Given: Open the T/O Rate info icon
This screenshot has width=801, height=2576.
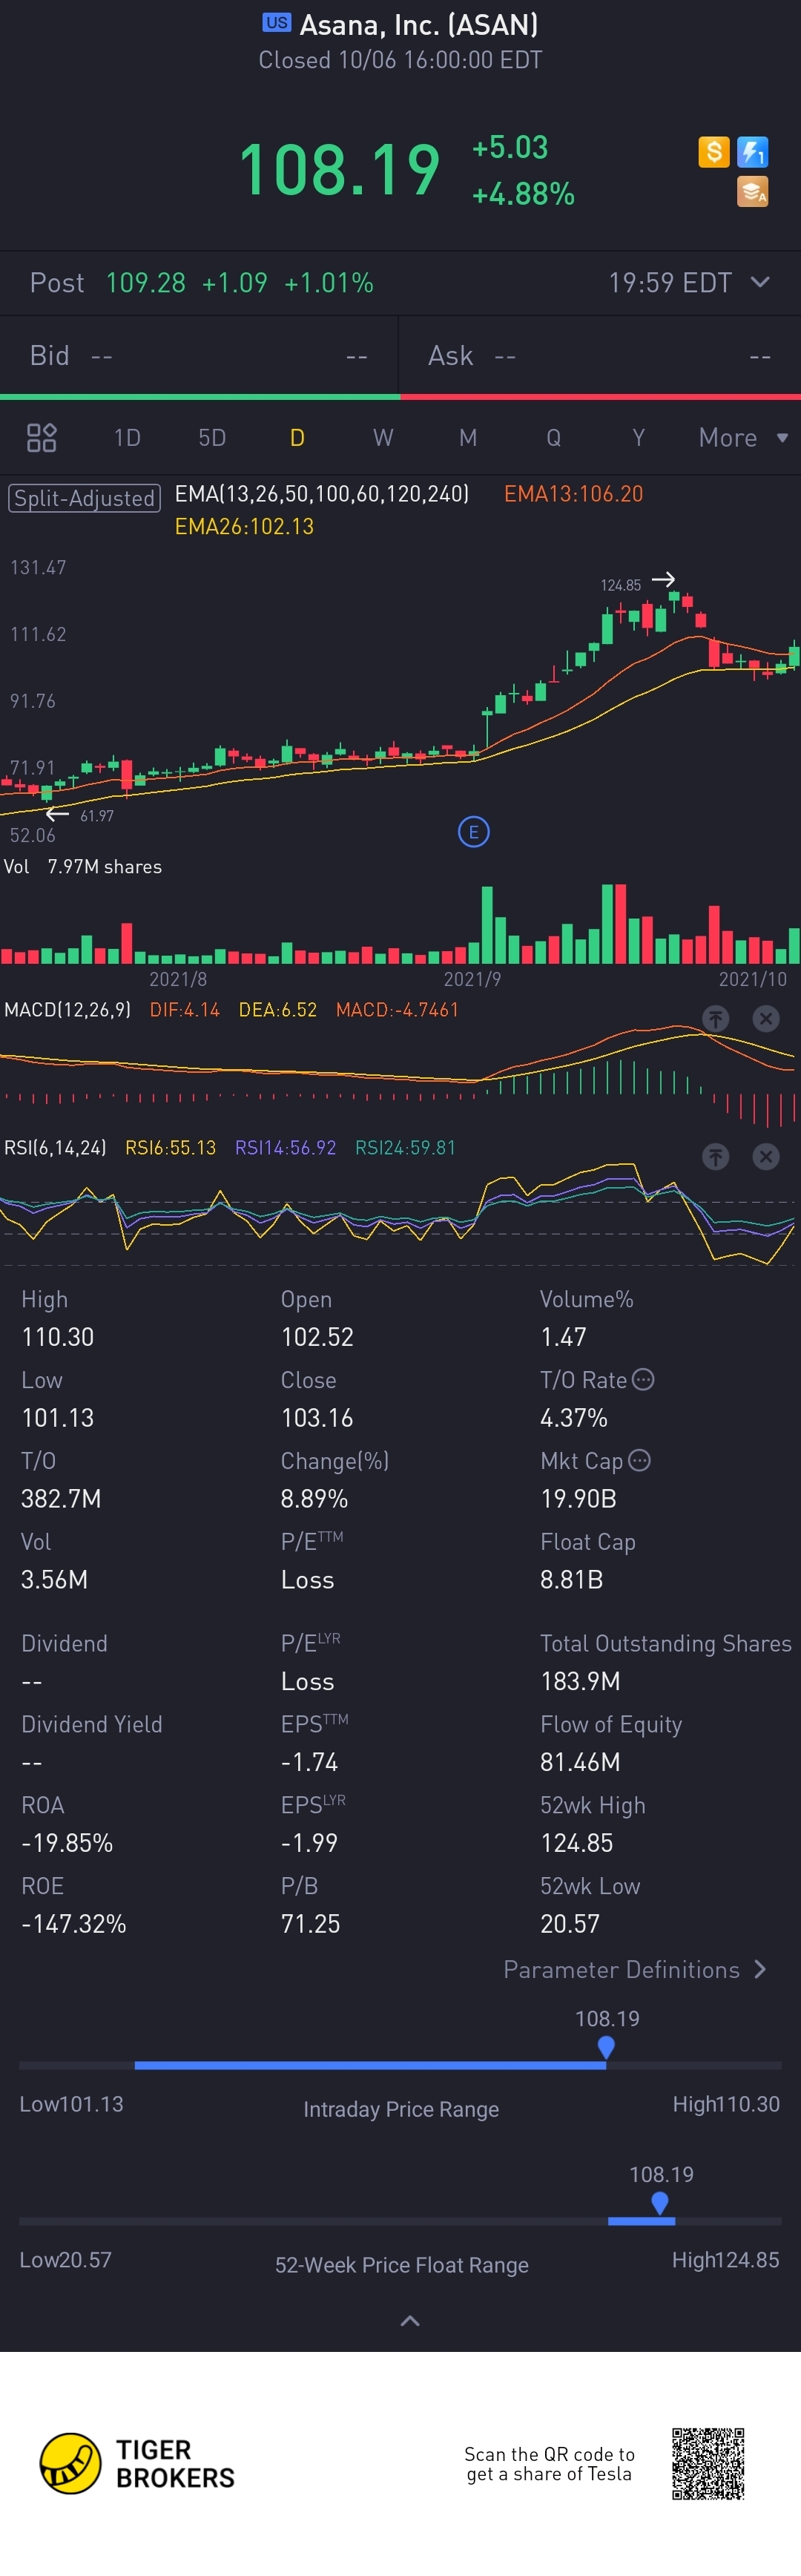Looking at the screenshot, I should coord(643,1379).
